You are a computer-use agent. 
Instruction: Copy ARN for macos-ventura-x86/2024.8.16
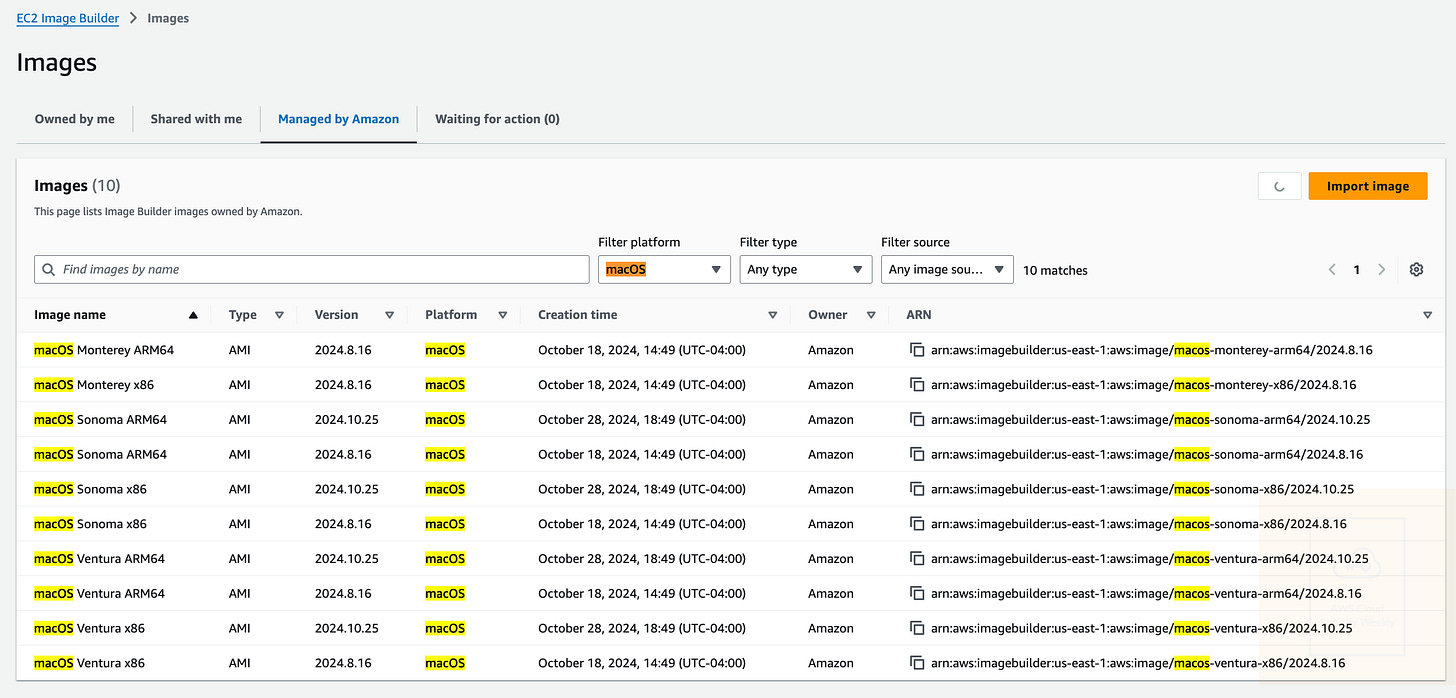pos(916,663)
